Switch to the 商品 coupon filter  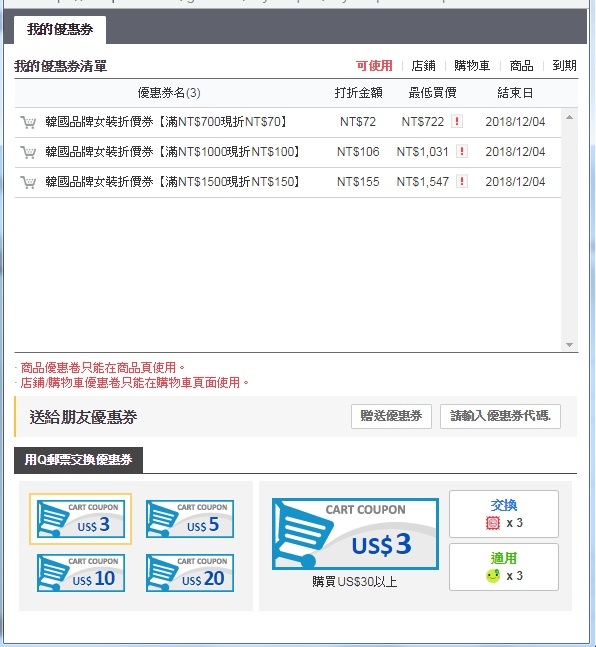521,66
